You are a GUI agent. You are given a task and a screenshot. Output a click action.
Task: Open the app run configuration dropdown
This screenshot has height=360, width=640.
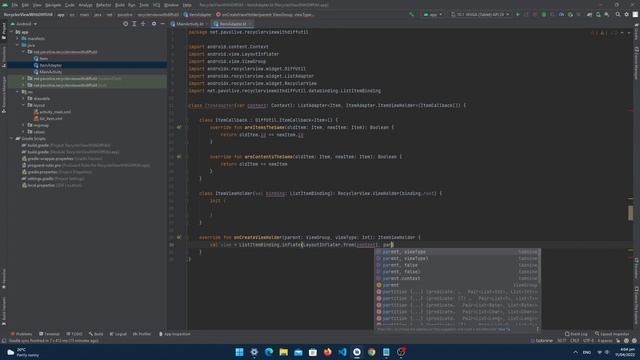coord(433,14)
